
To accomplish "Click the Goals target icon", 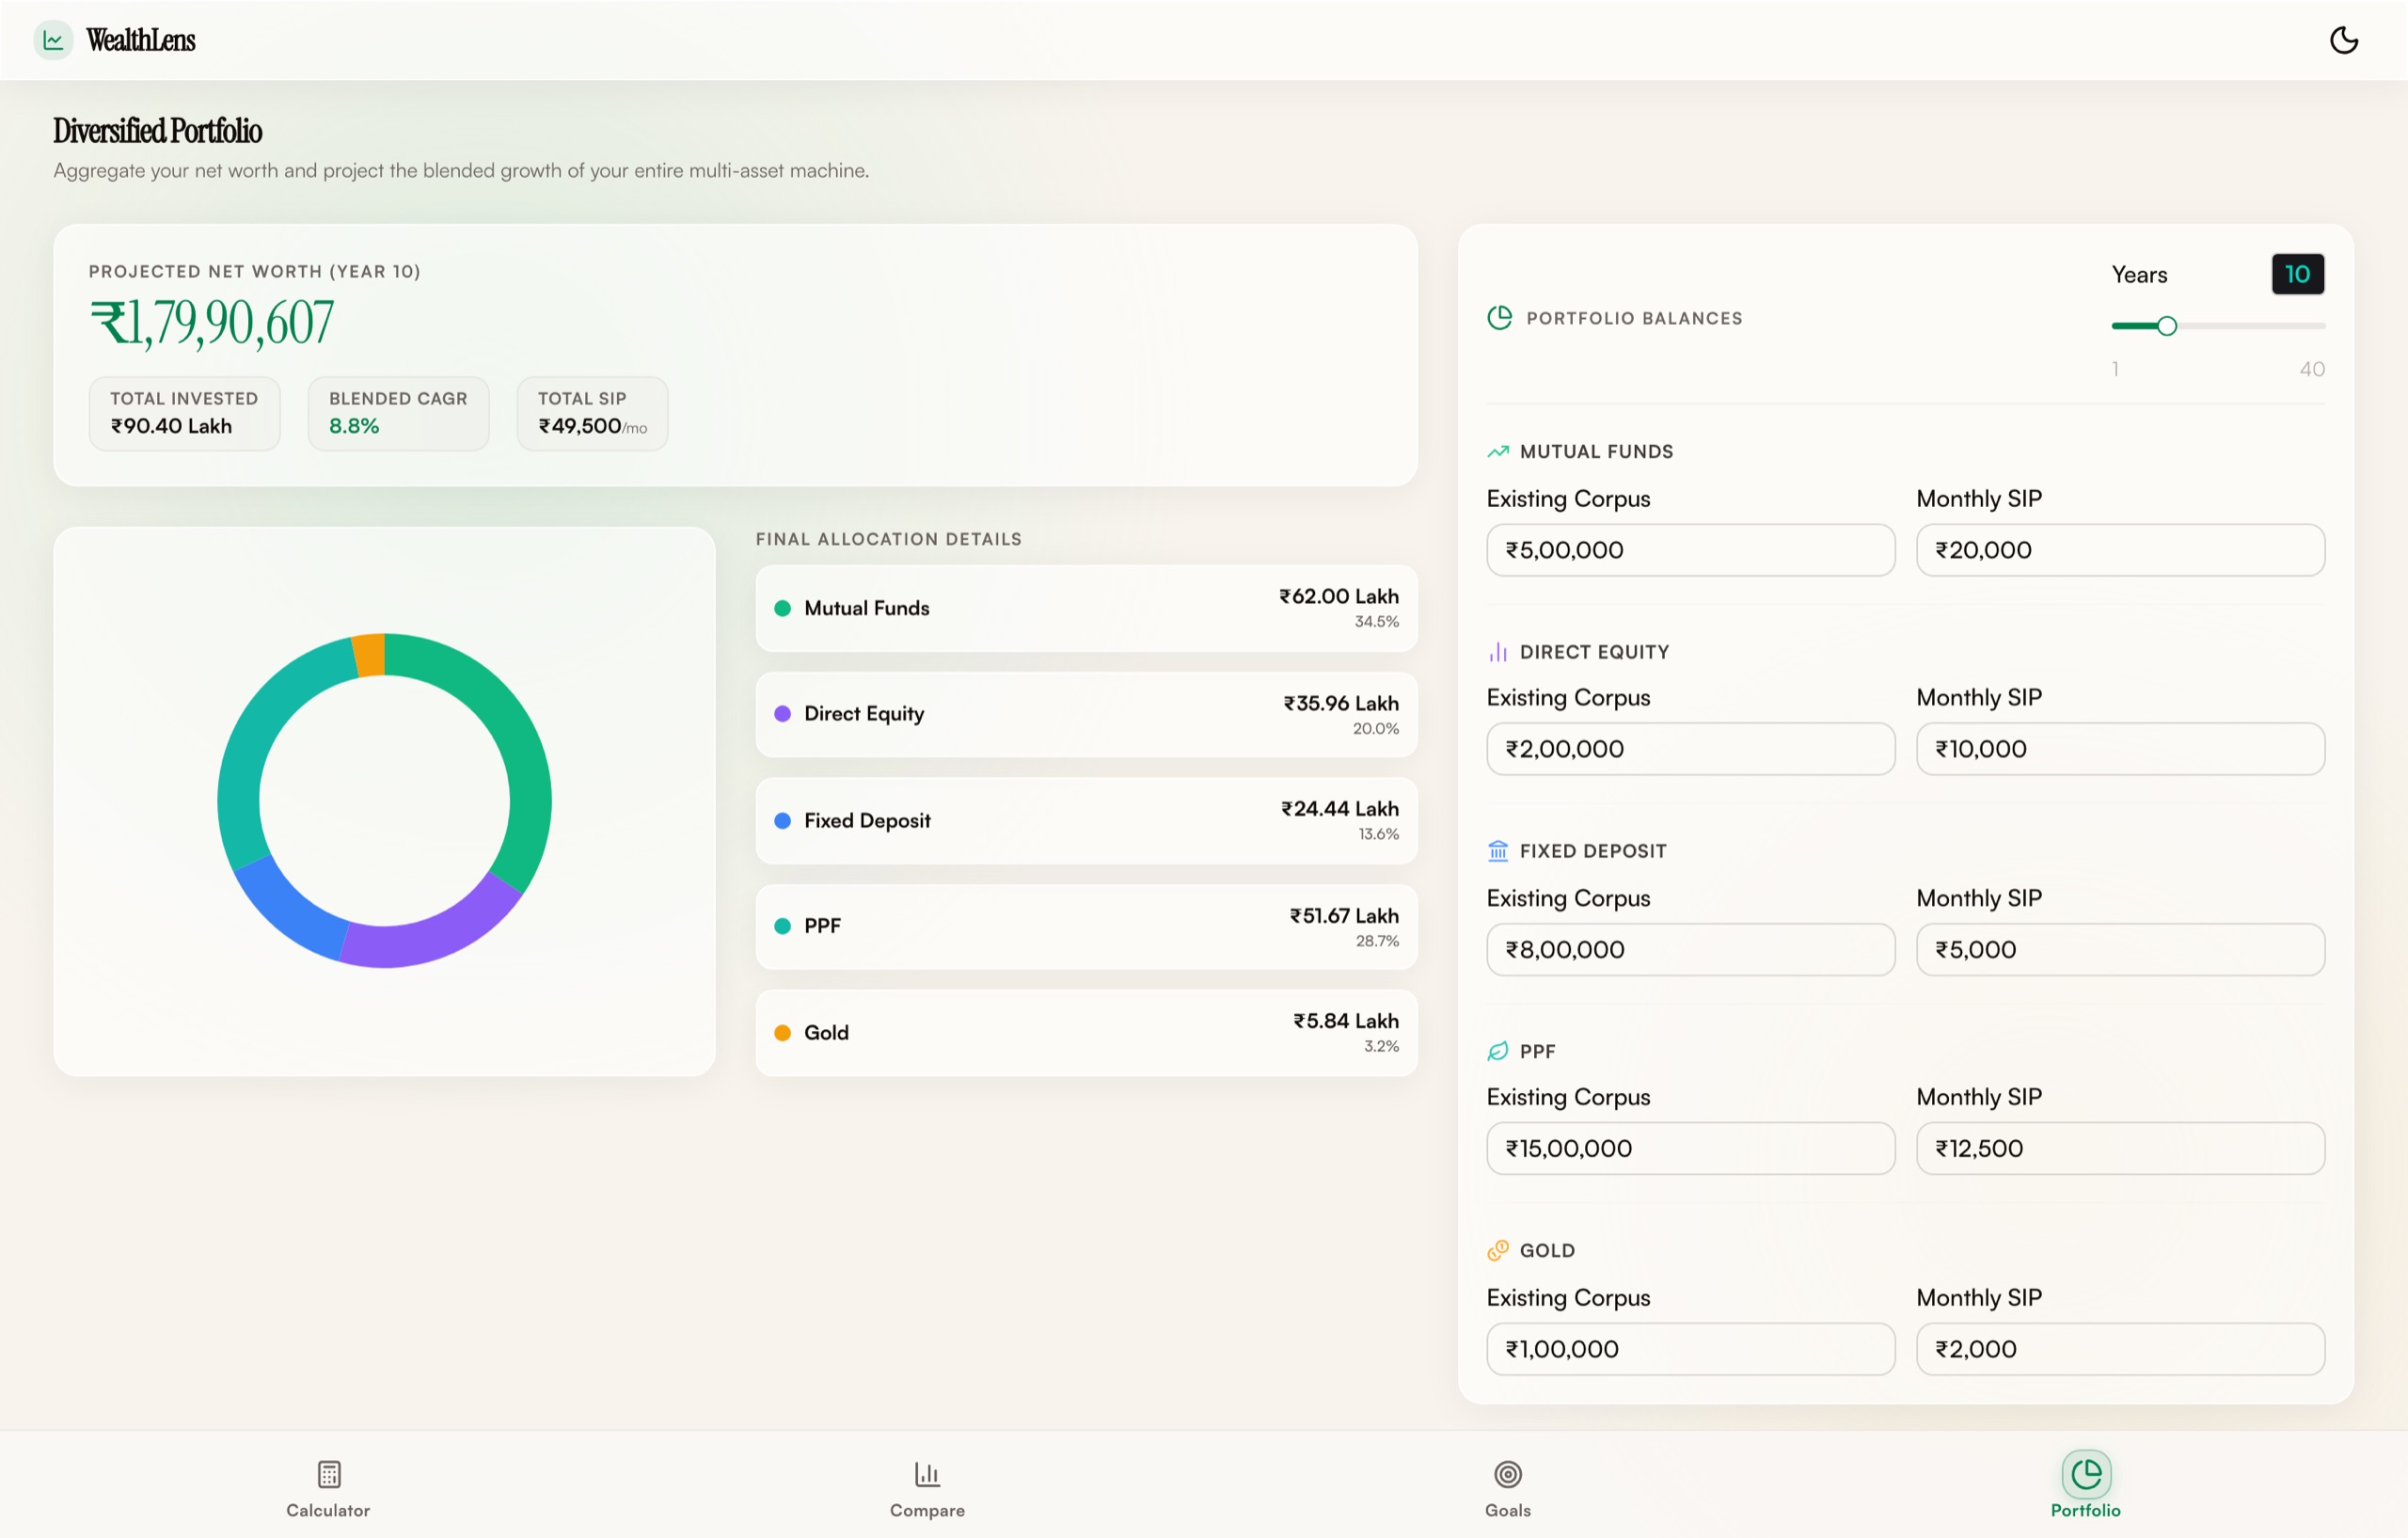I will 1507,1474.
